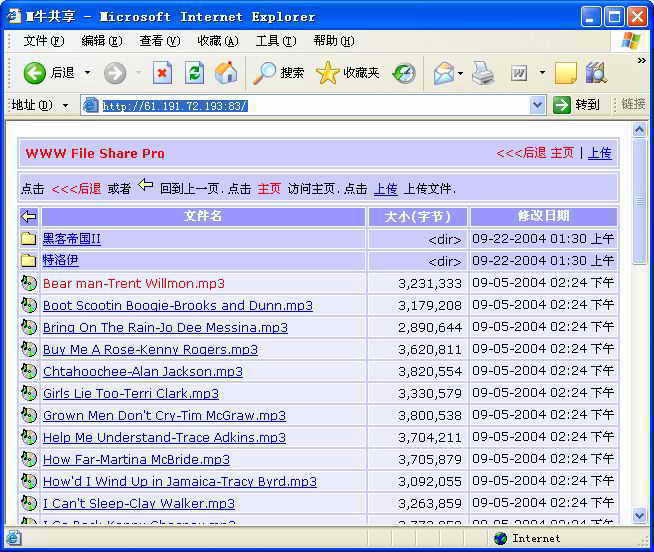Click the yellow back arrow in table header

(x=28, y=217)
